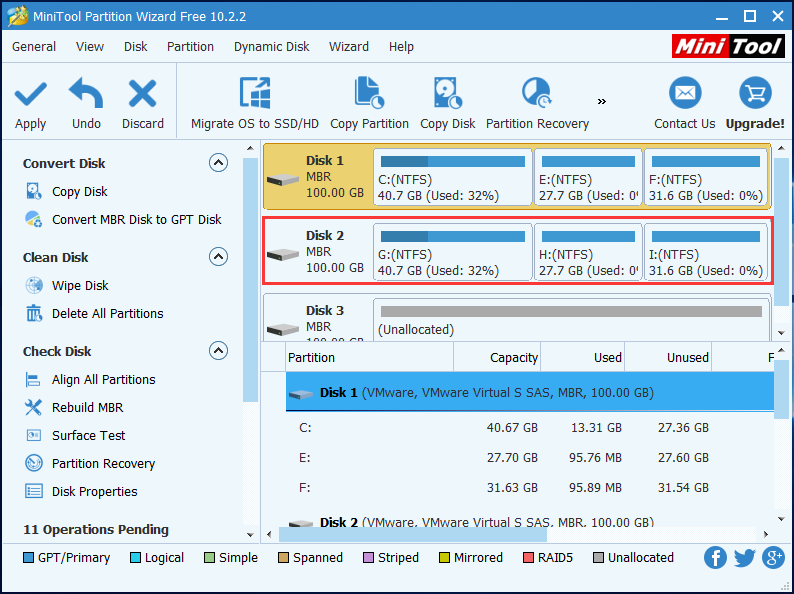The width and height of the screenshot is (794, 594).
Task: Collapse the Convert Disk section
Action: coord(218,163)
